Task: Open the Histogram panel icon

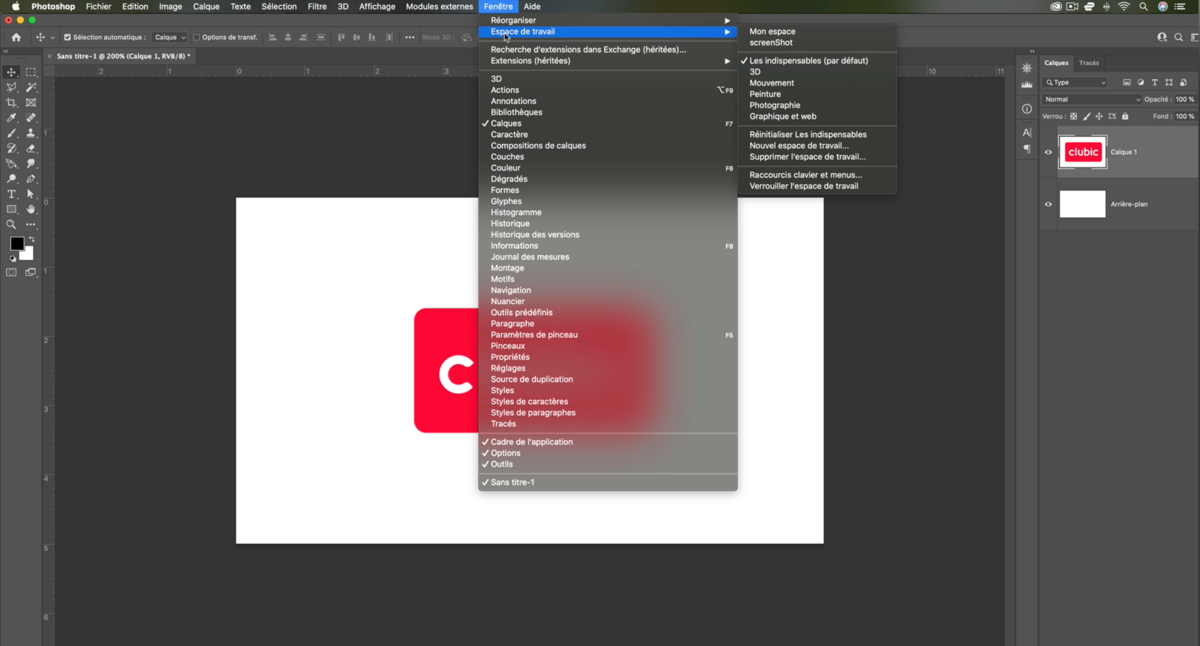Action: pos(1027,86)
